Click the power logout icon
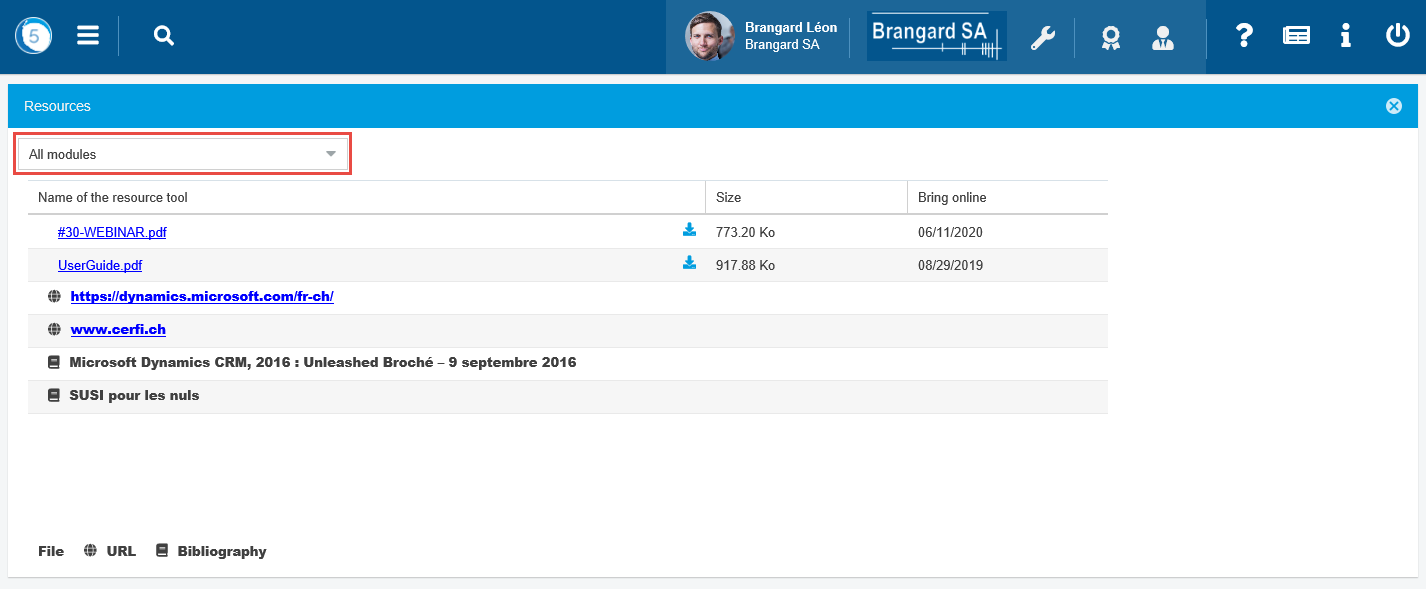This screenshot has height=589, width=1426. (x=1397, y=36)
